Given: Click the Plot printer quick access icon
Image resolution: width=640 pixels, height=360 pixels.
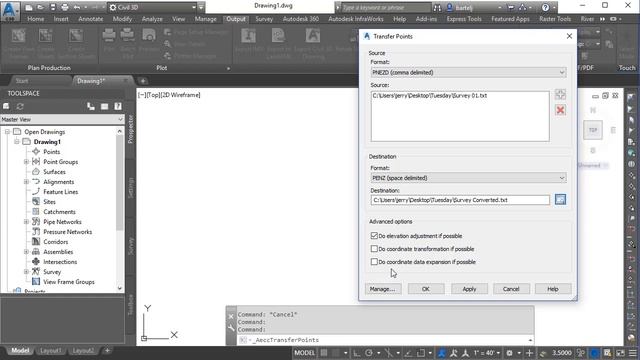Looking at the screenshot, I should [x=65, y=7].
